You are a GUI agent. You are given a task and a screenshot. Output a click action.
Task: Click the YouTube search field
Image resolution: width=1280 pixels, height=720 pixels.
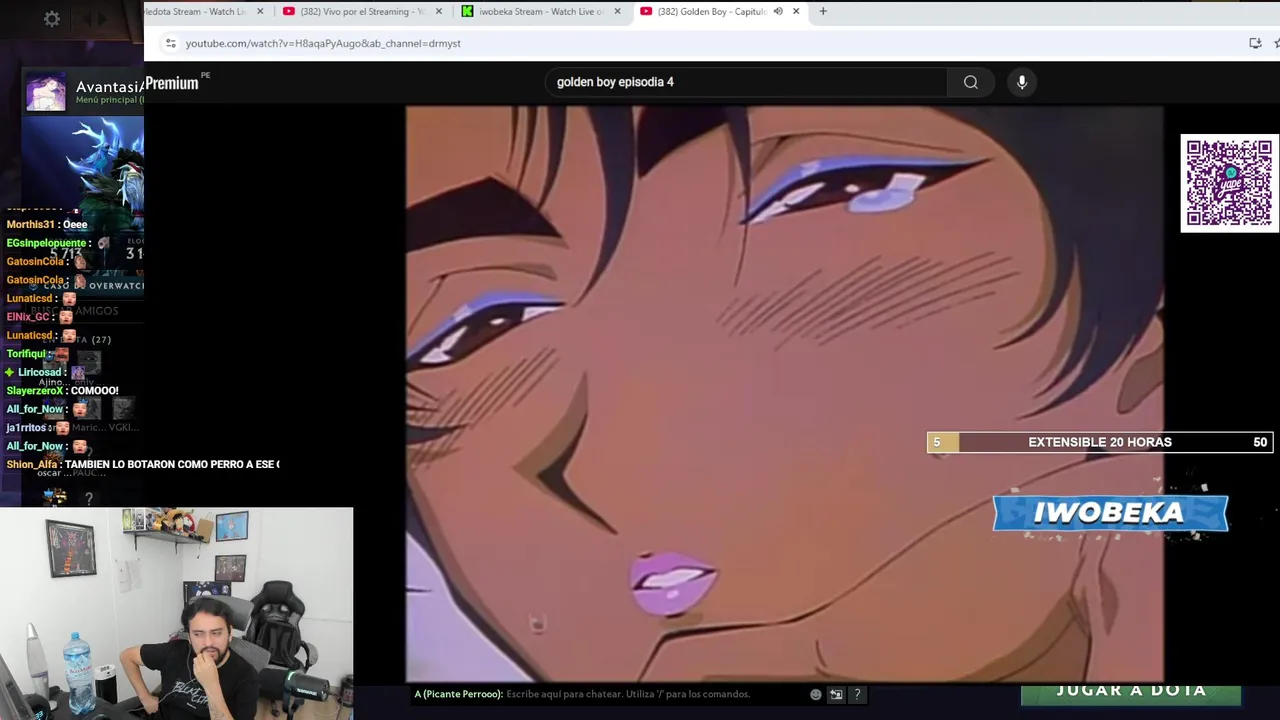coord(746,82)
